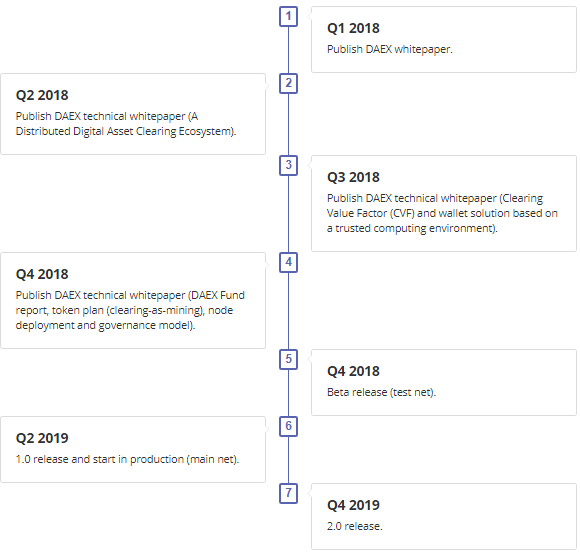Click the '2.0 release.' text

pyautogui.click(x=354, y=526)
